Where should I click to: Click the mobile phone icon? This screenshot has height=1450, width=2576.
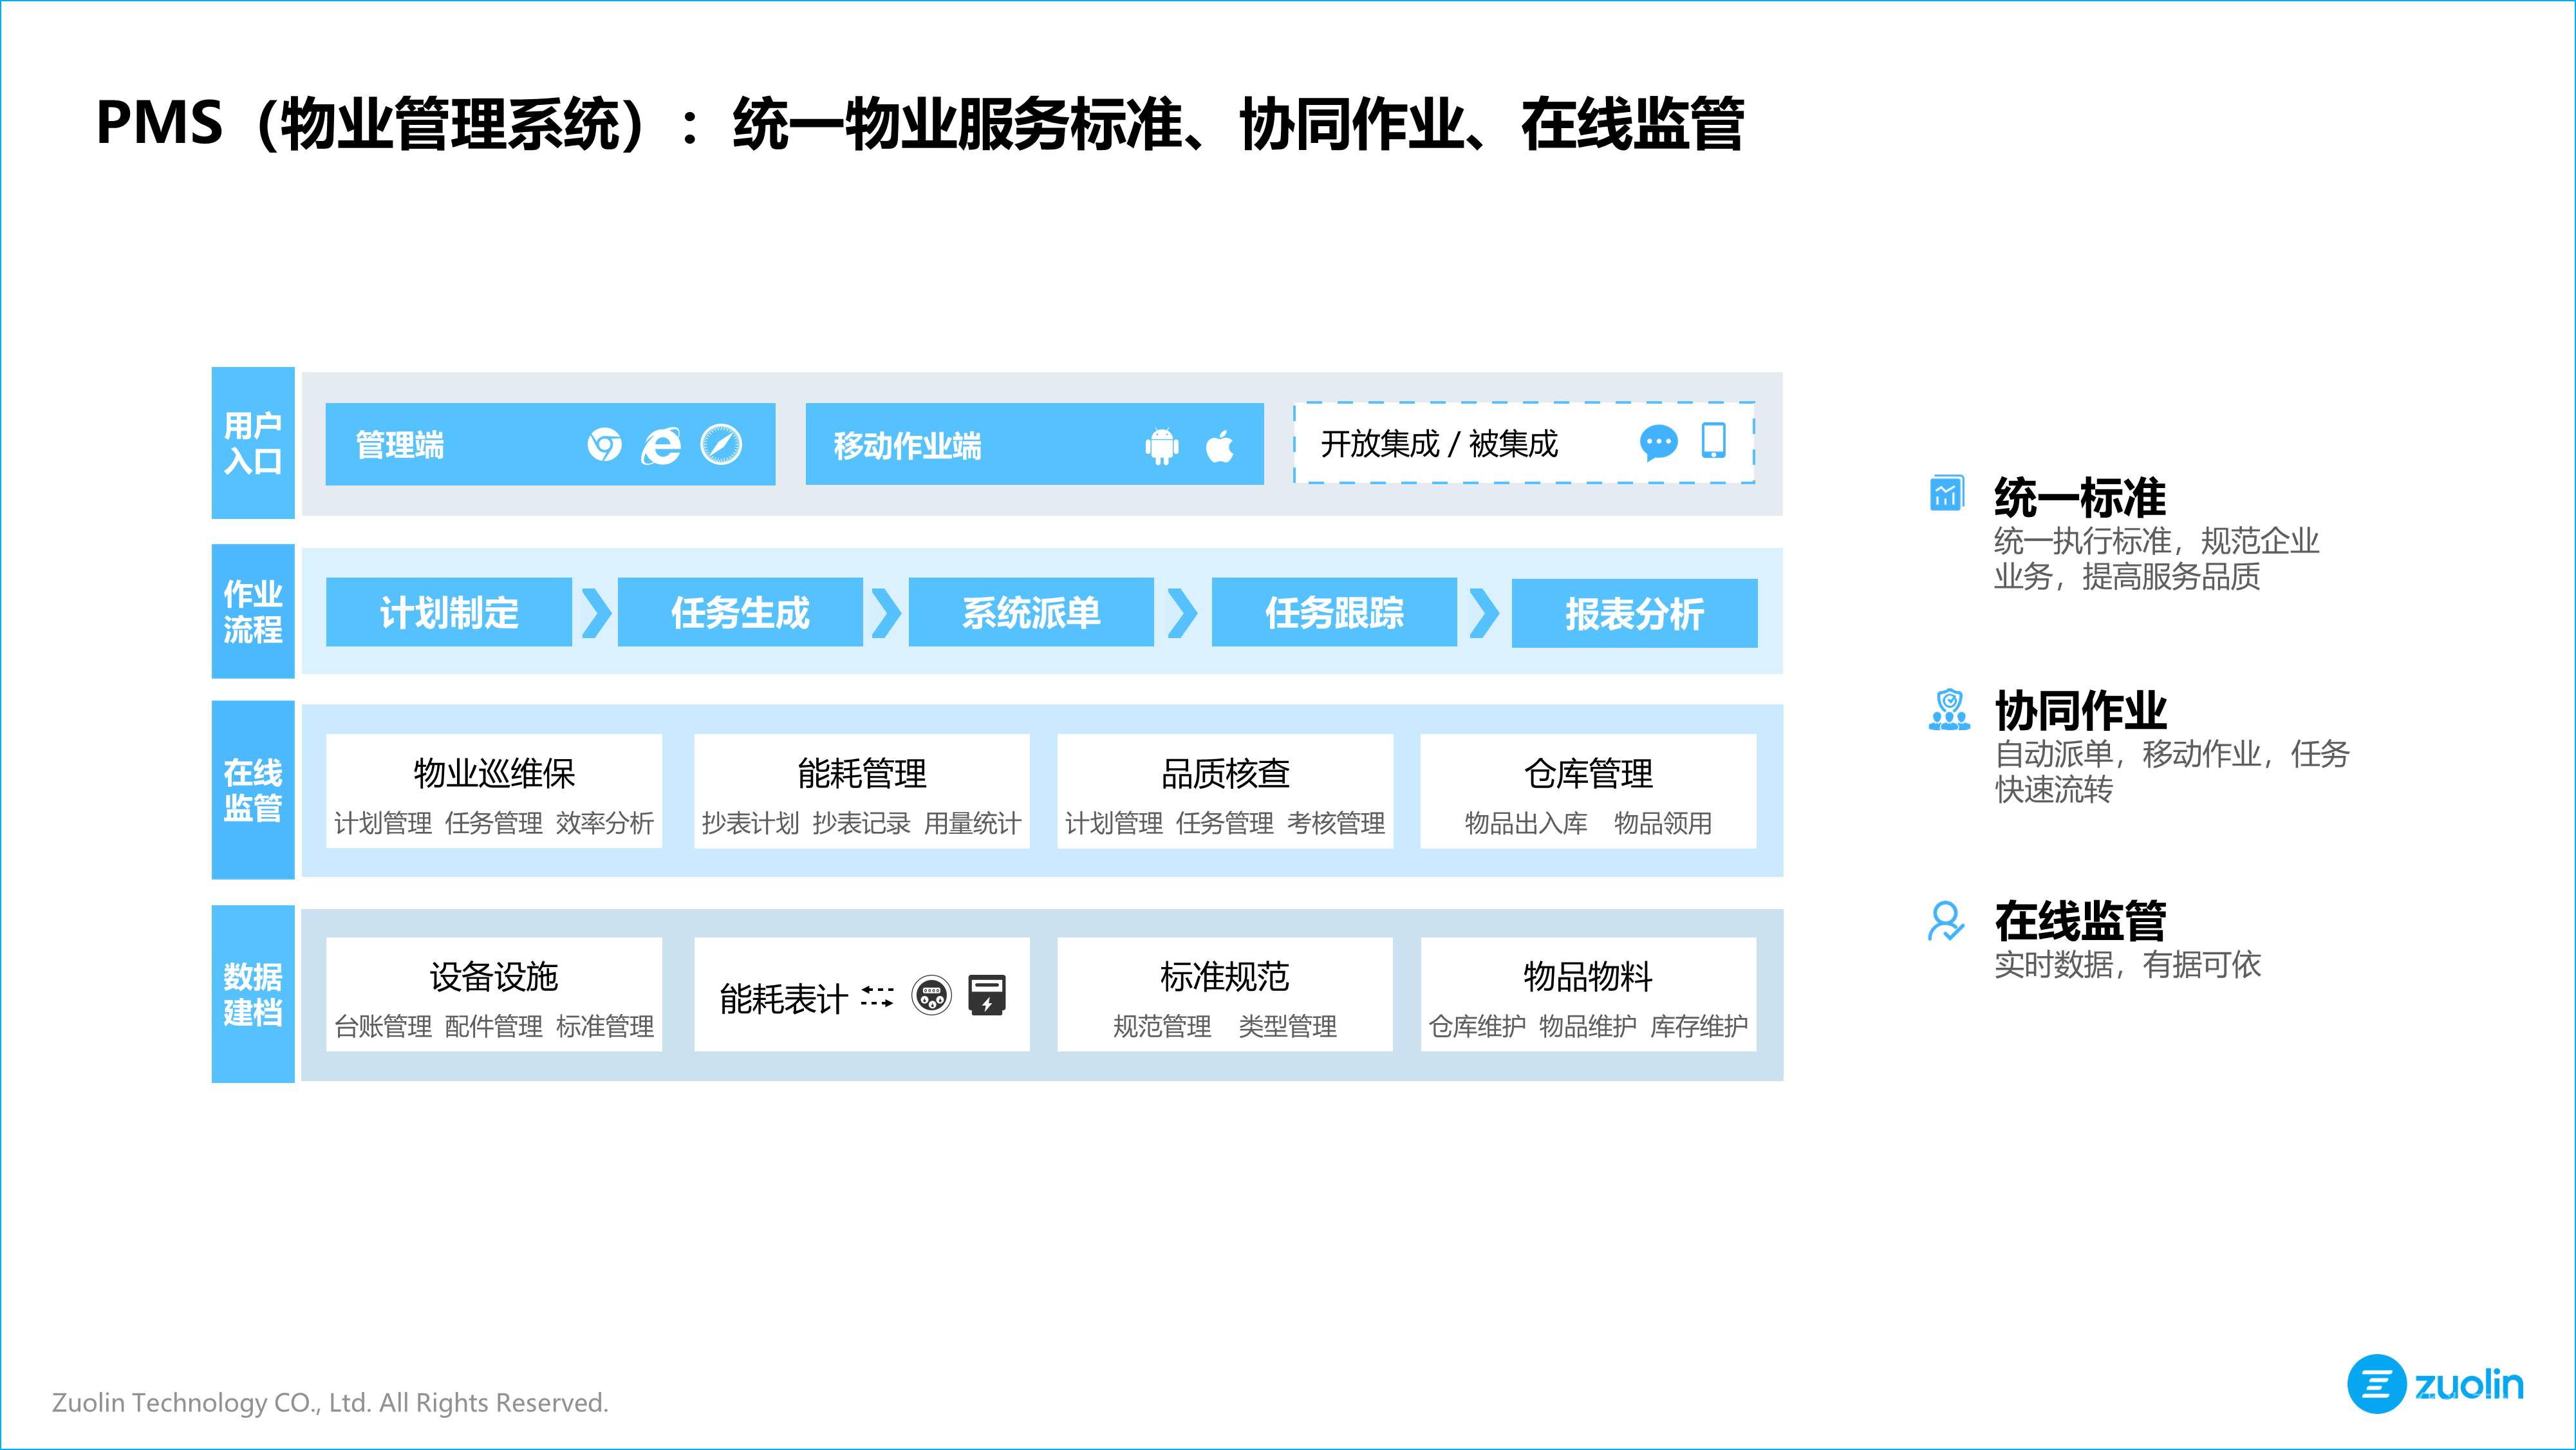pos(1713,440)
